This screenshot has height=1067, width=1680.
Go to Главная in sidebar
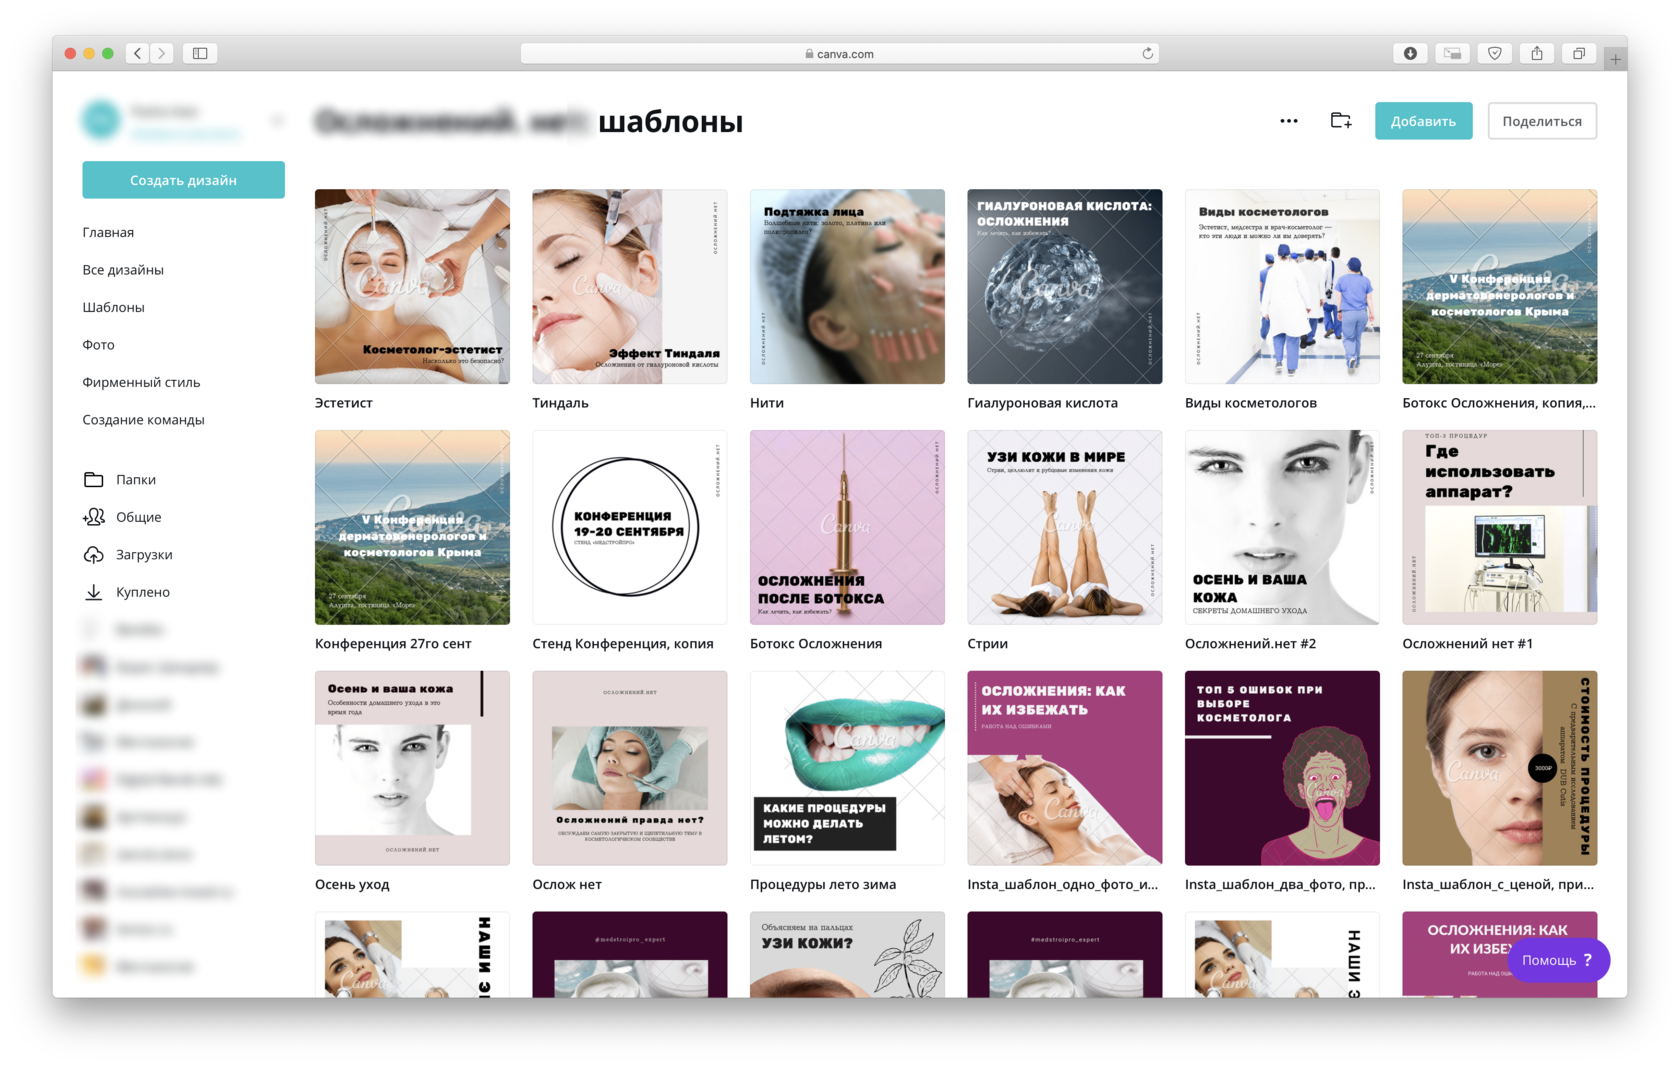click(x=108, y=232)
